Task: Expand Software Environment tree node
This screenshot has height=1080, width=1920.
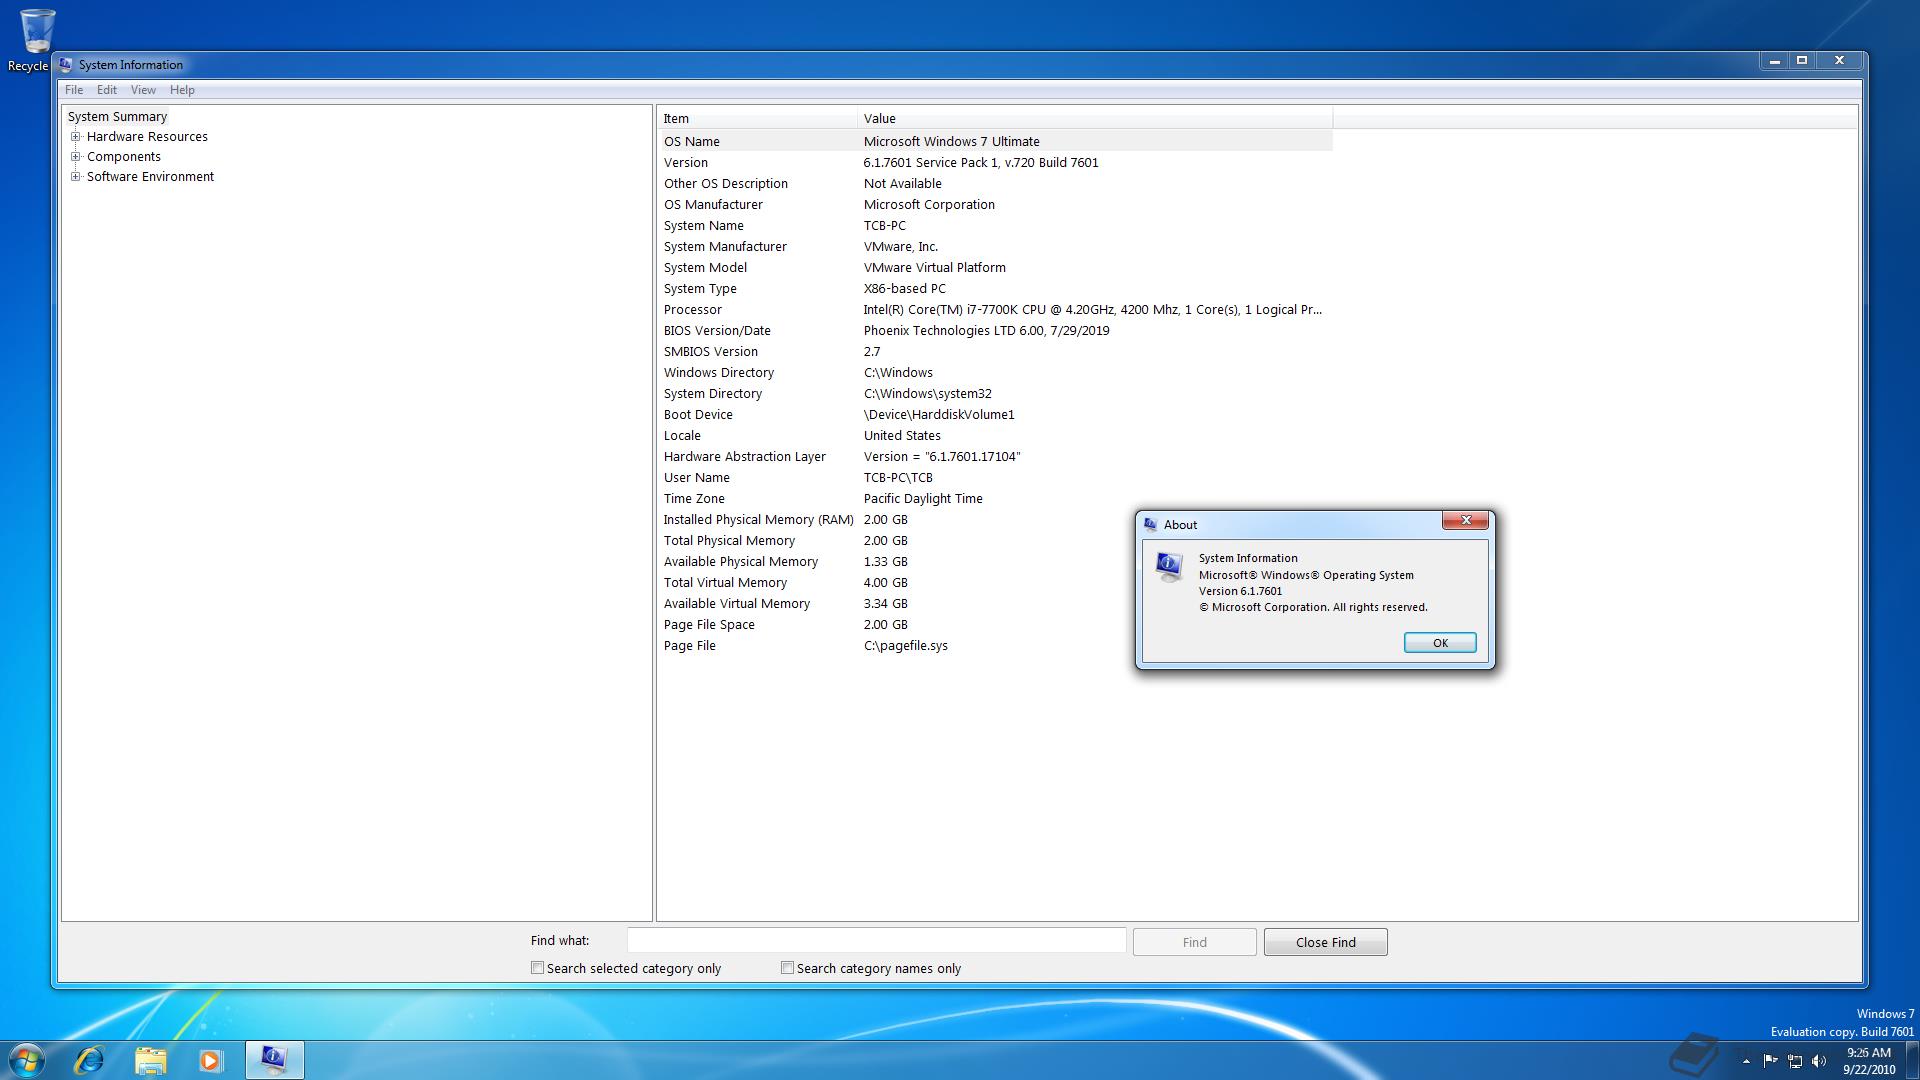Action: pyautogui.click(x=75, y=177)
